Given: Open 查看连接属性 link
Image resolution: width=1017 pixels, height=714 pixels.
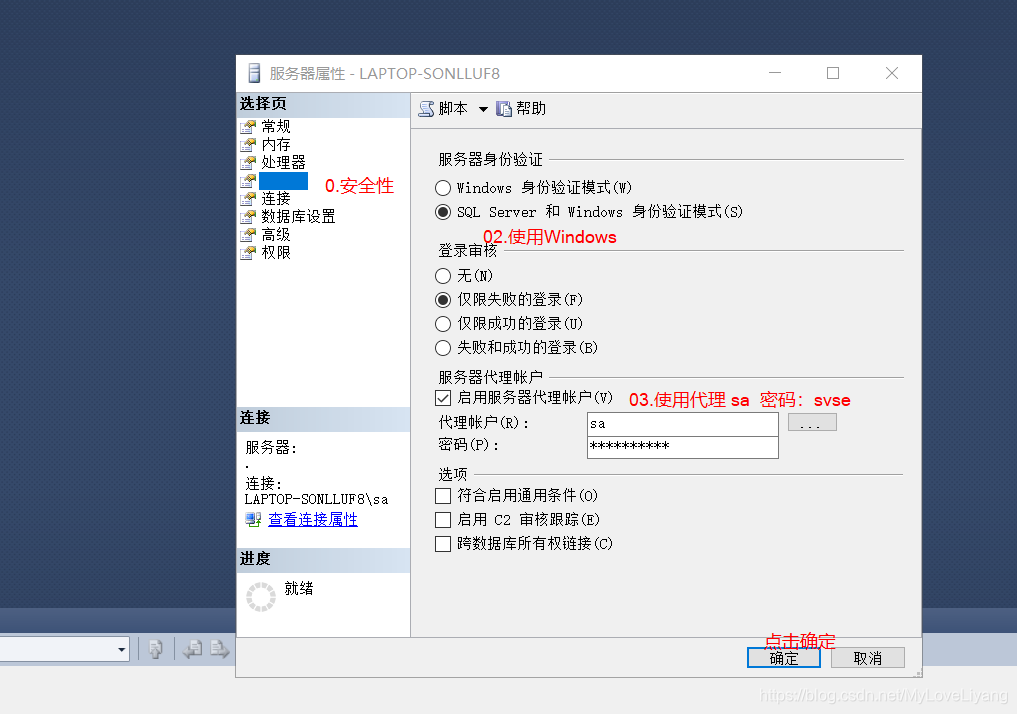Looking at the screenshot, I should click(313, 519).
